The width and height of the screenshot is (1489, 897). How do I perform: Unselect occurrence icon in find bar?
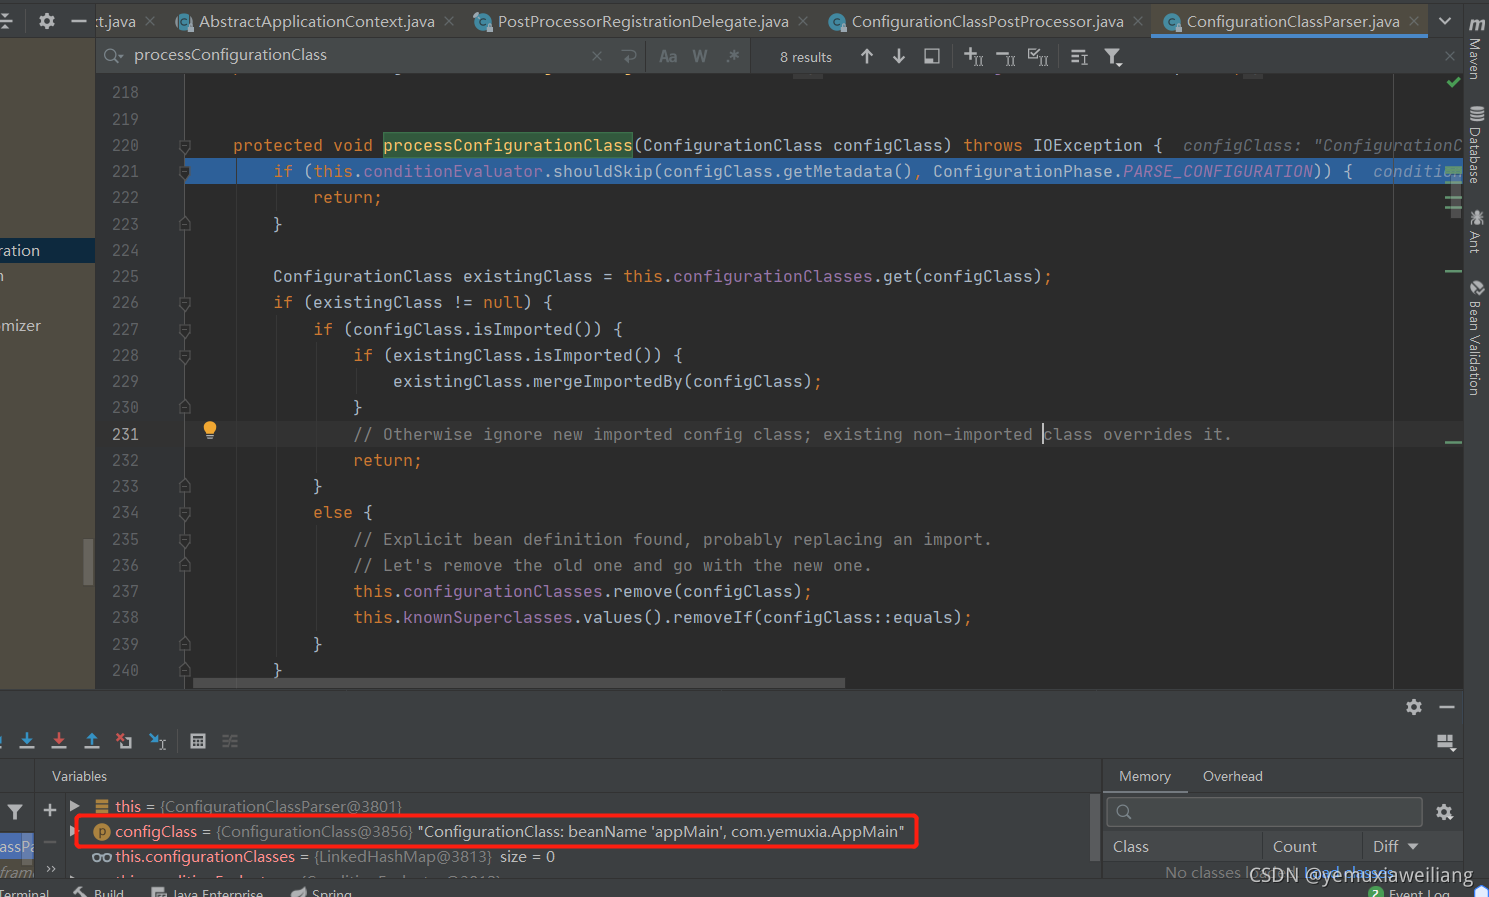pos(1006,56)
